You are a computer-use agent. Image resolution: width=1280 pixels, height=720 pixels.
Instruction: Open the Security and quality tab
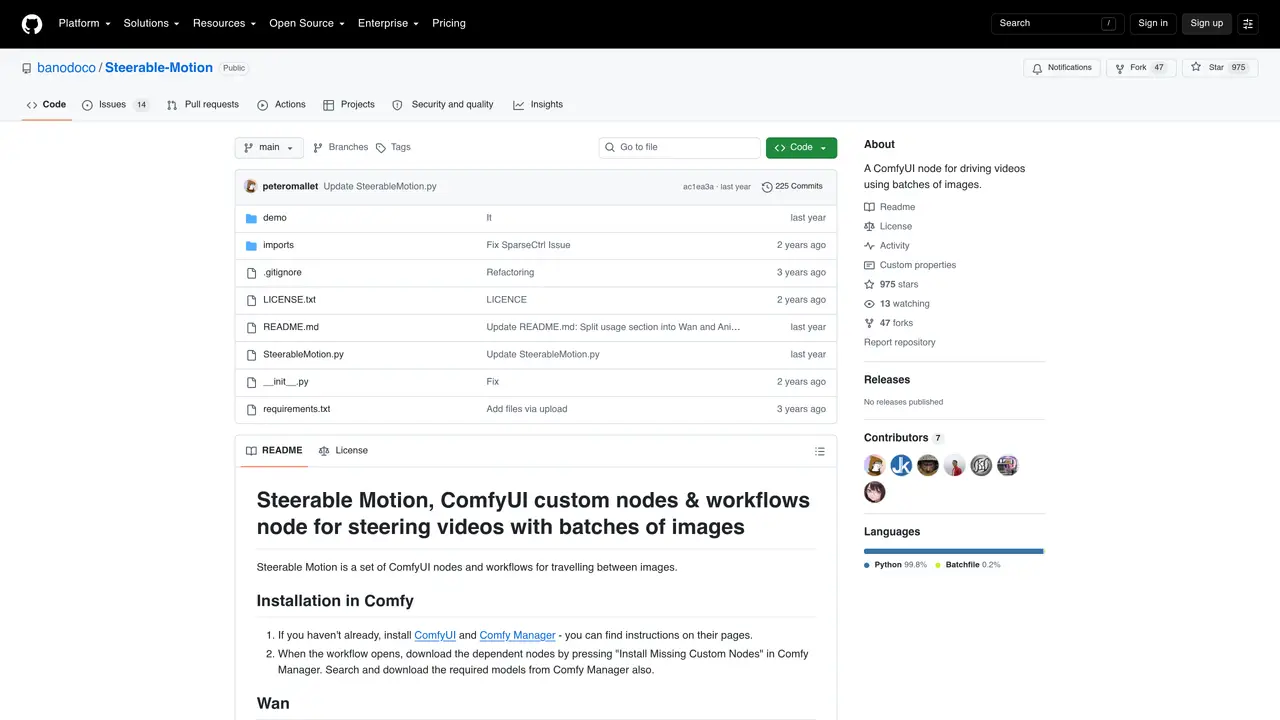[x=443, y=105]
